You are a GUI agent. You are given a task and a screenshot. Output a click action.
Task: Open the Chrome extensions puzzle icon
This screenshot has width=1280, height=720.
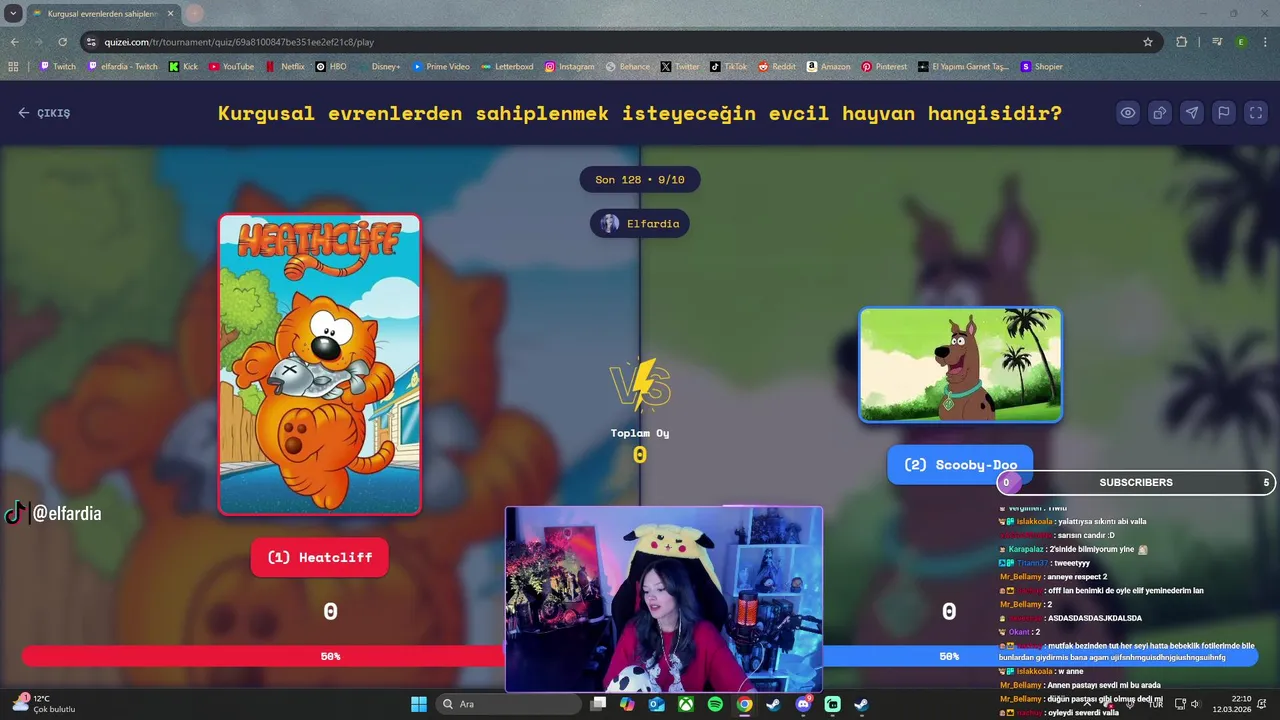click(x=1182, y=42)
